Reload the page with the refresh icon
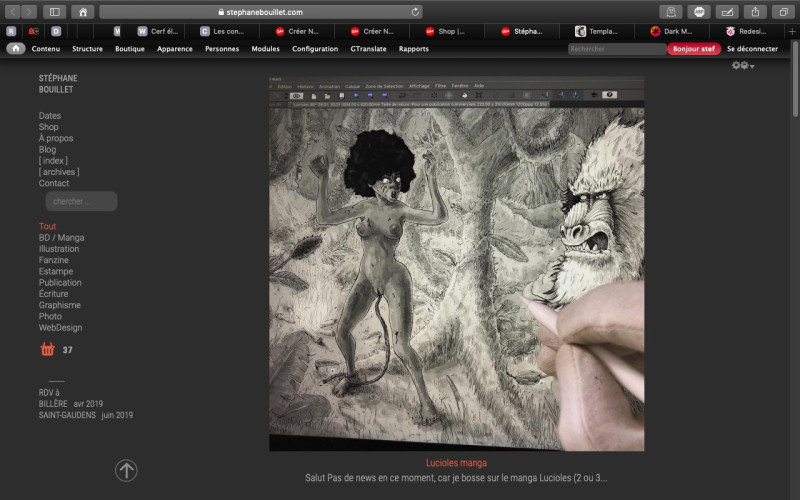The image size is (800, 500). 415,12
